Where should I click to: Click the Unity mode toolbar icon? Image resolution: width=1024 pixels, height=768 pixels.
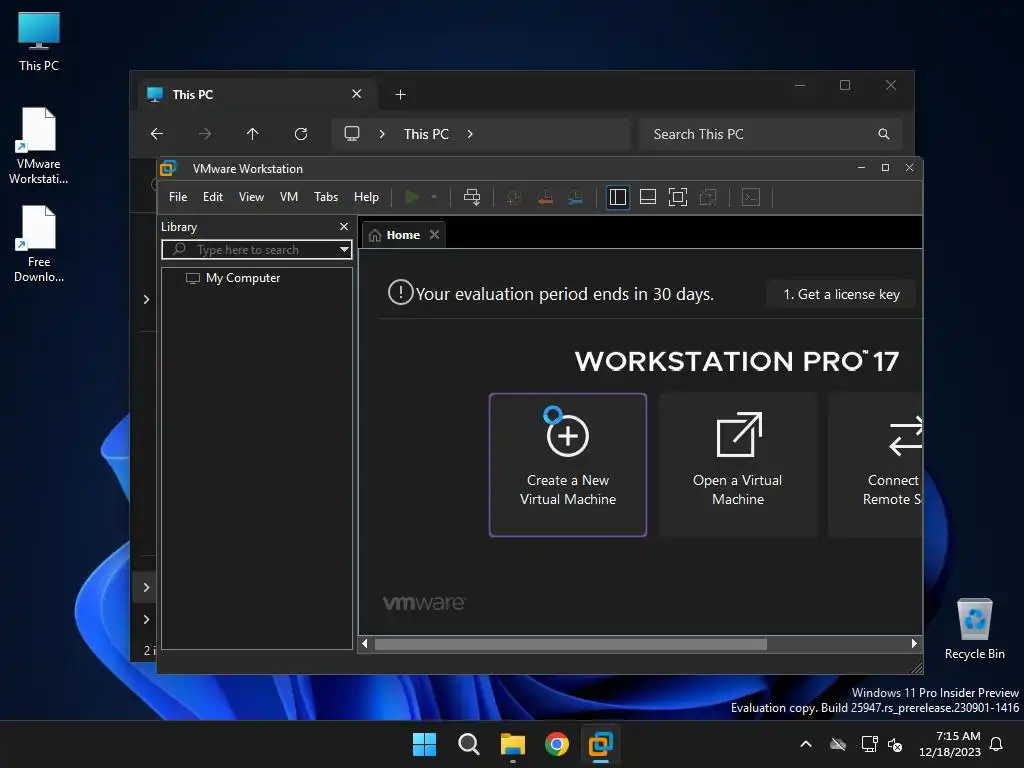point(708,197)
